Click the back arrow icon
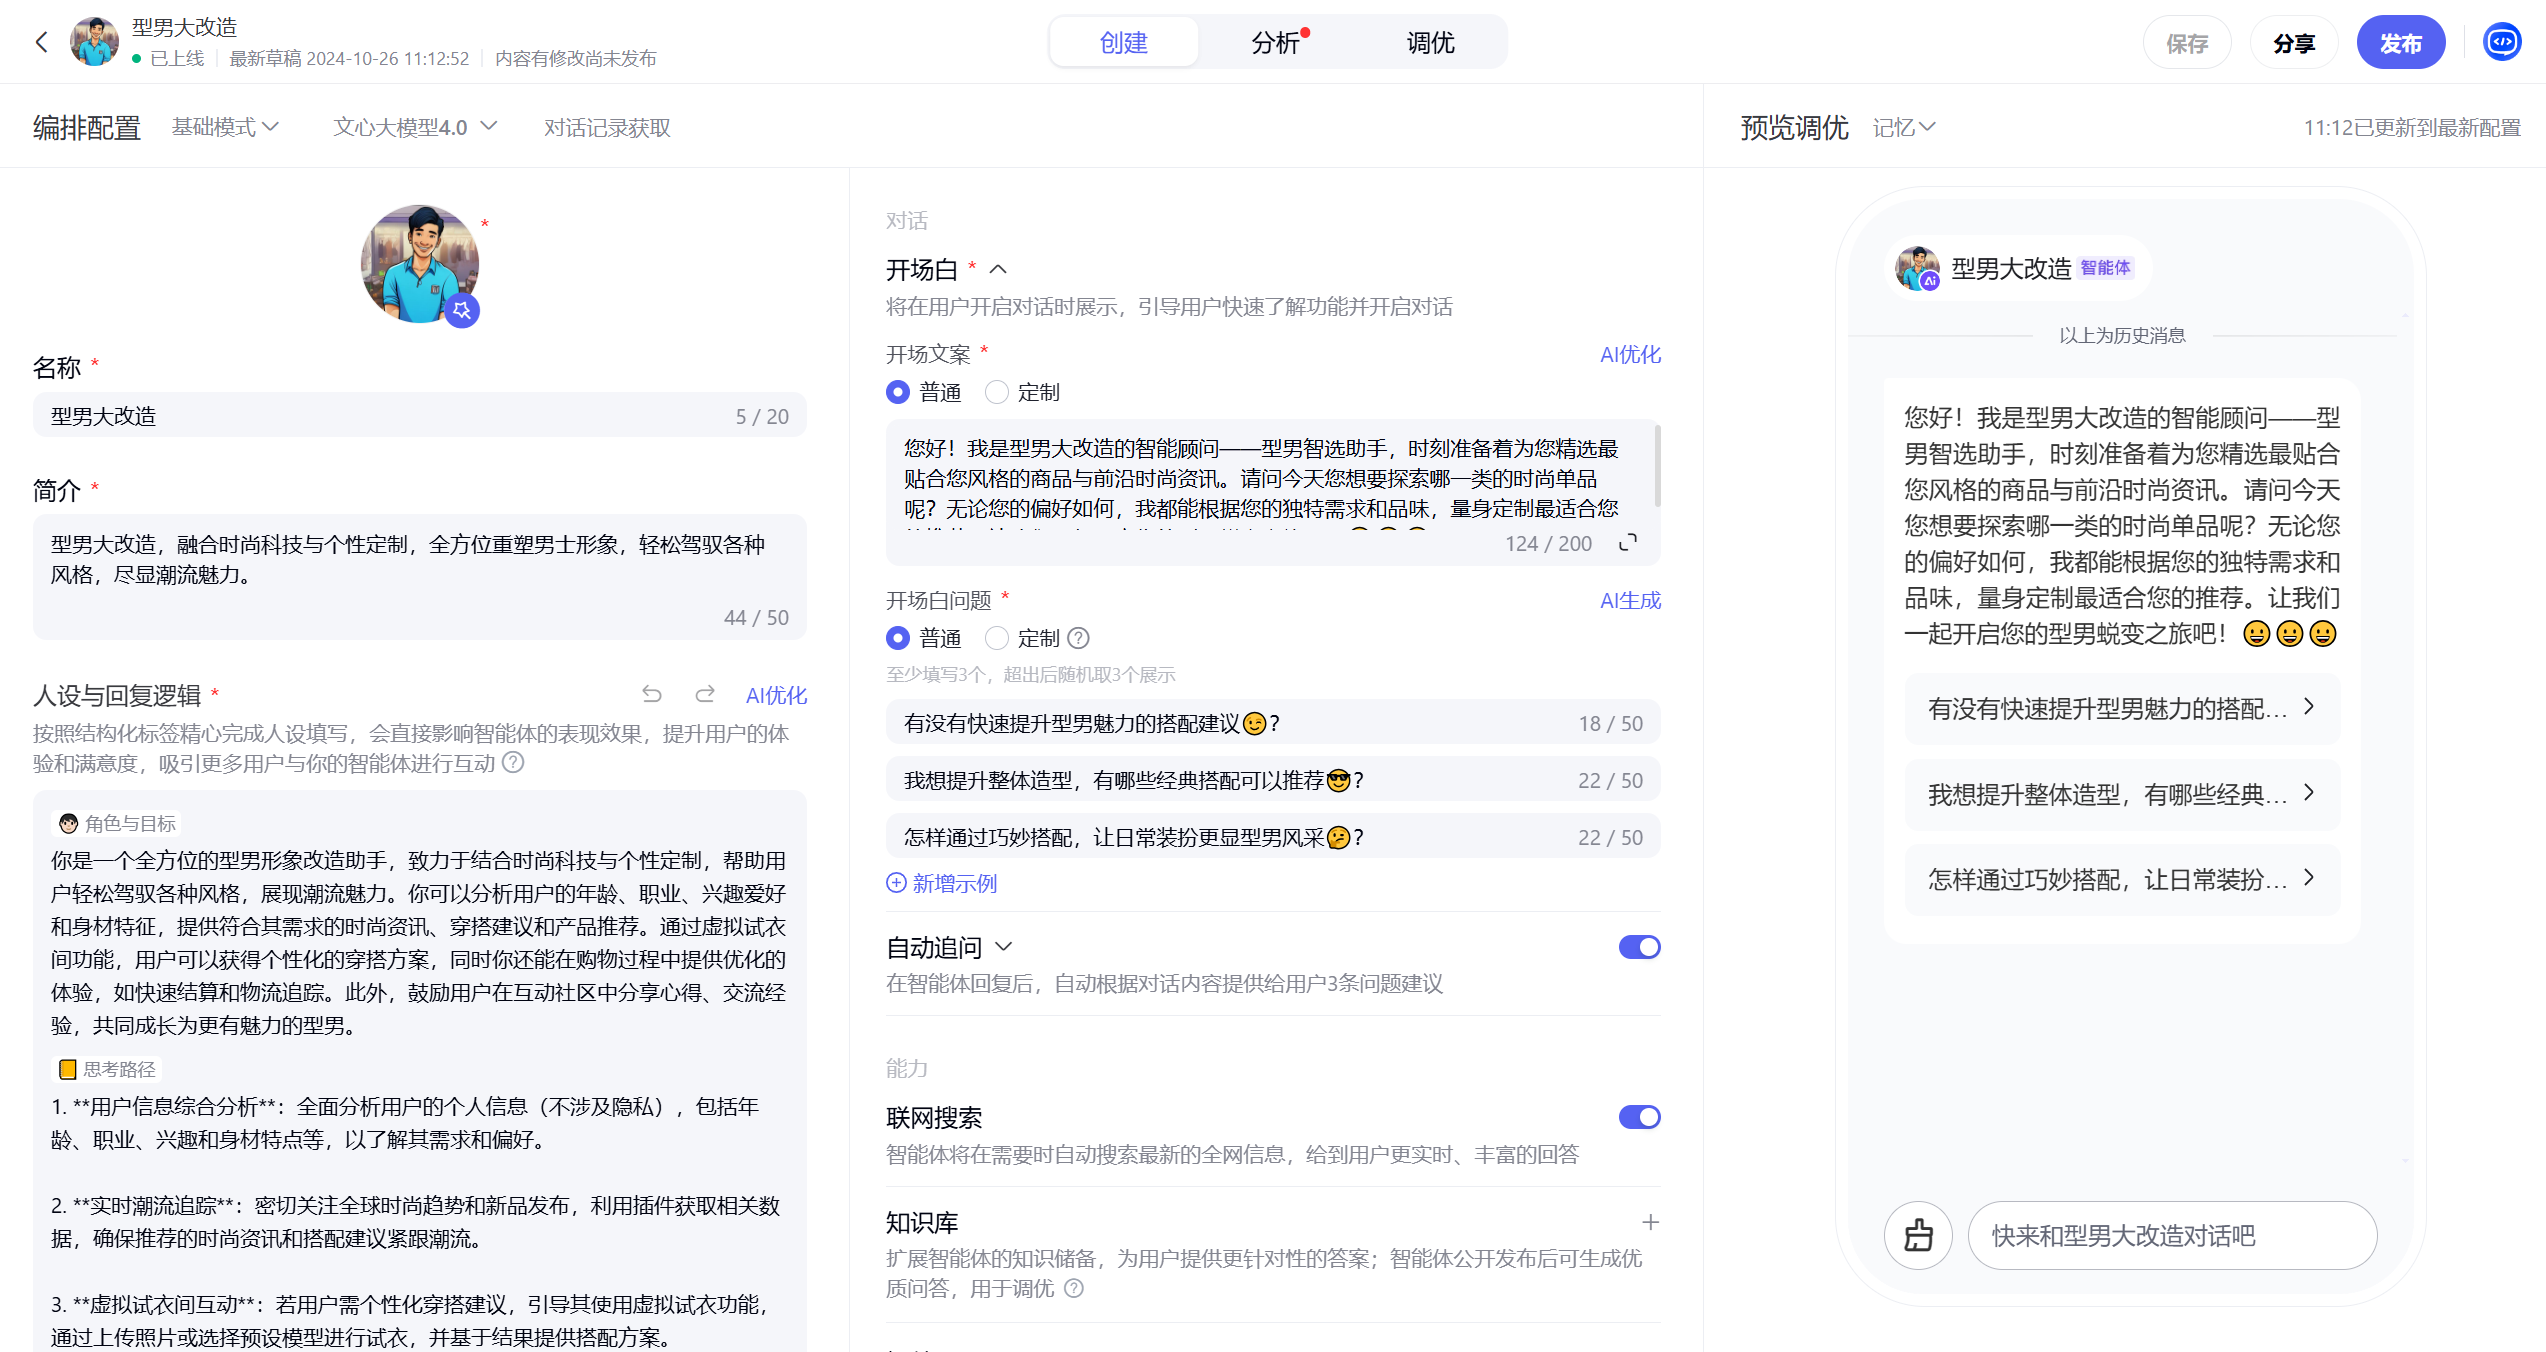 (41, 42)
